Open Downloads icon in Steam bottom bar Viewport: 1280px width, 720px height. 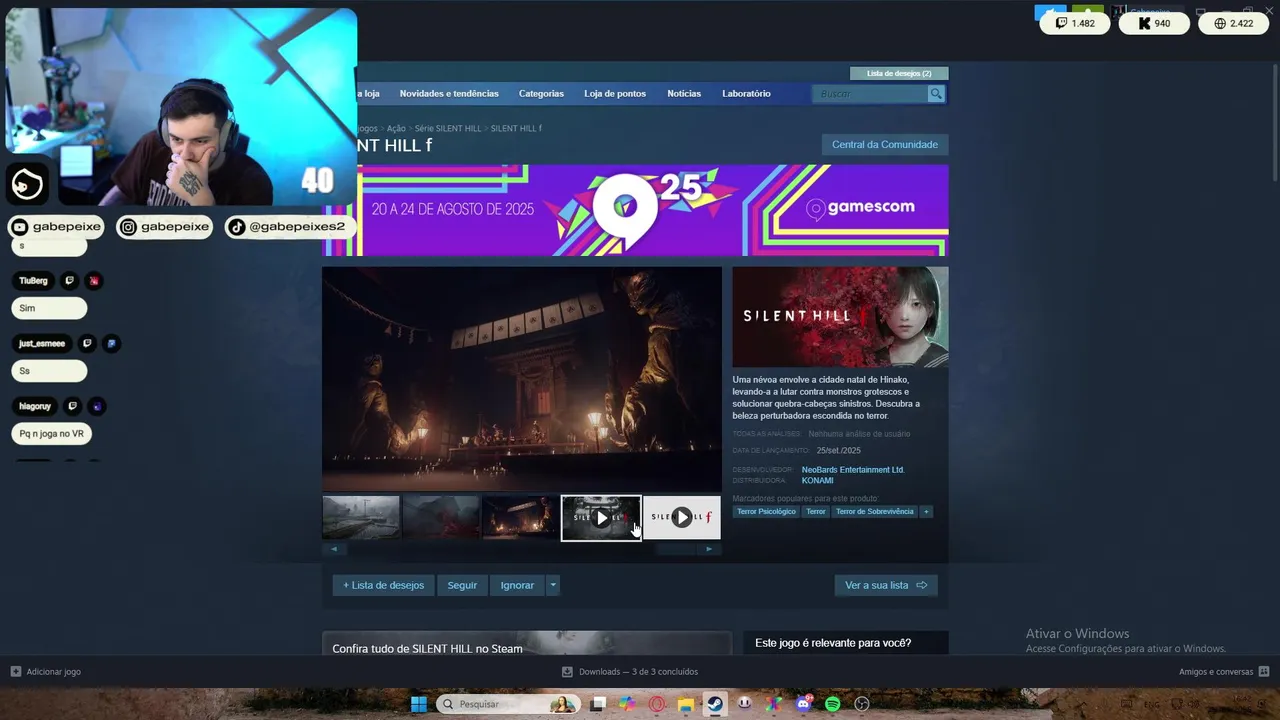click(x=567, y=672)
